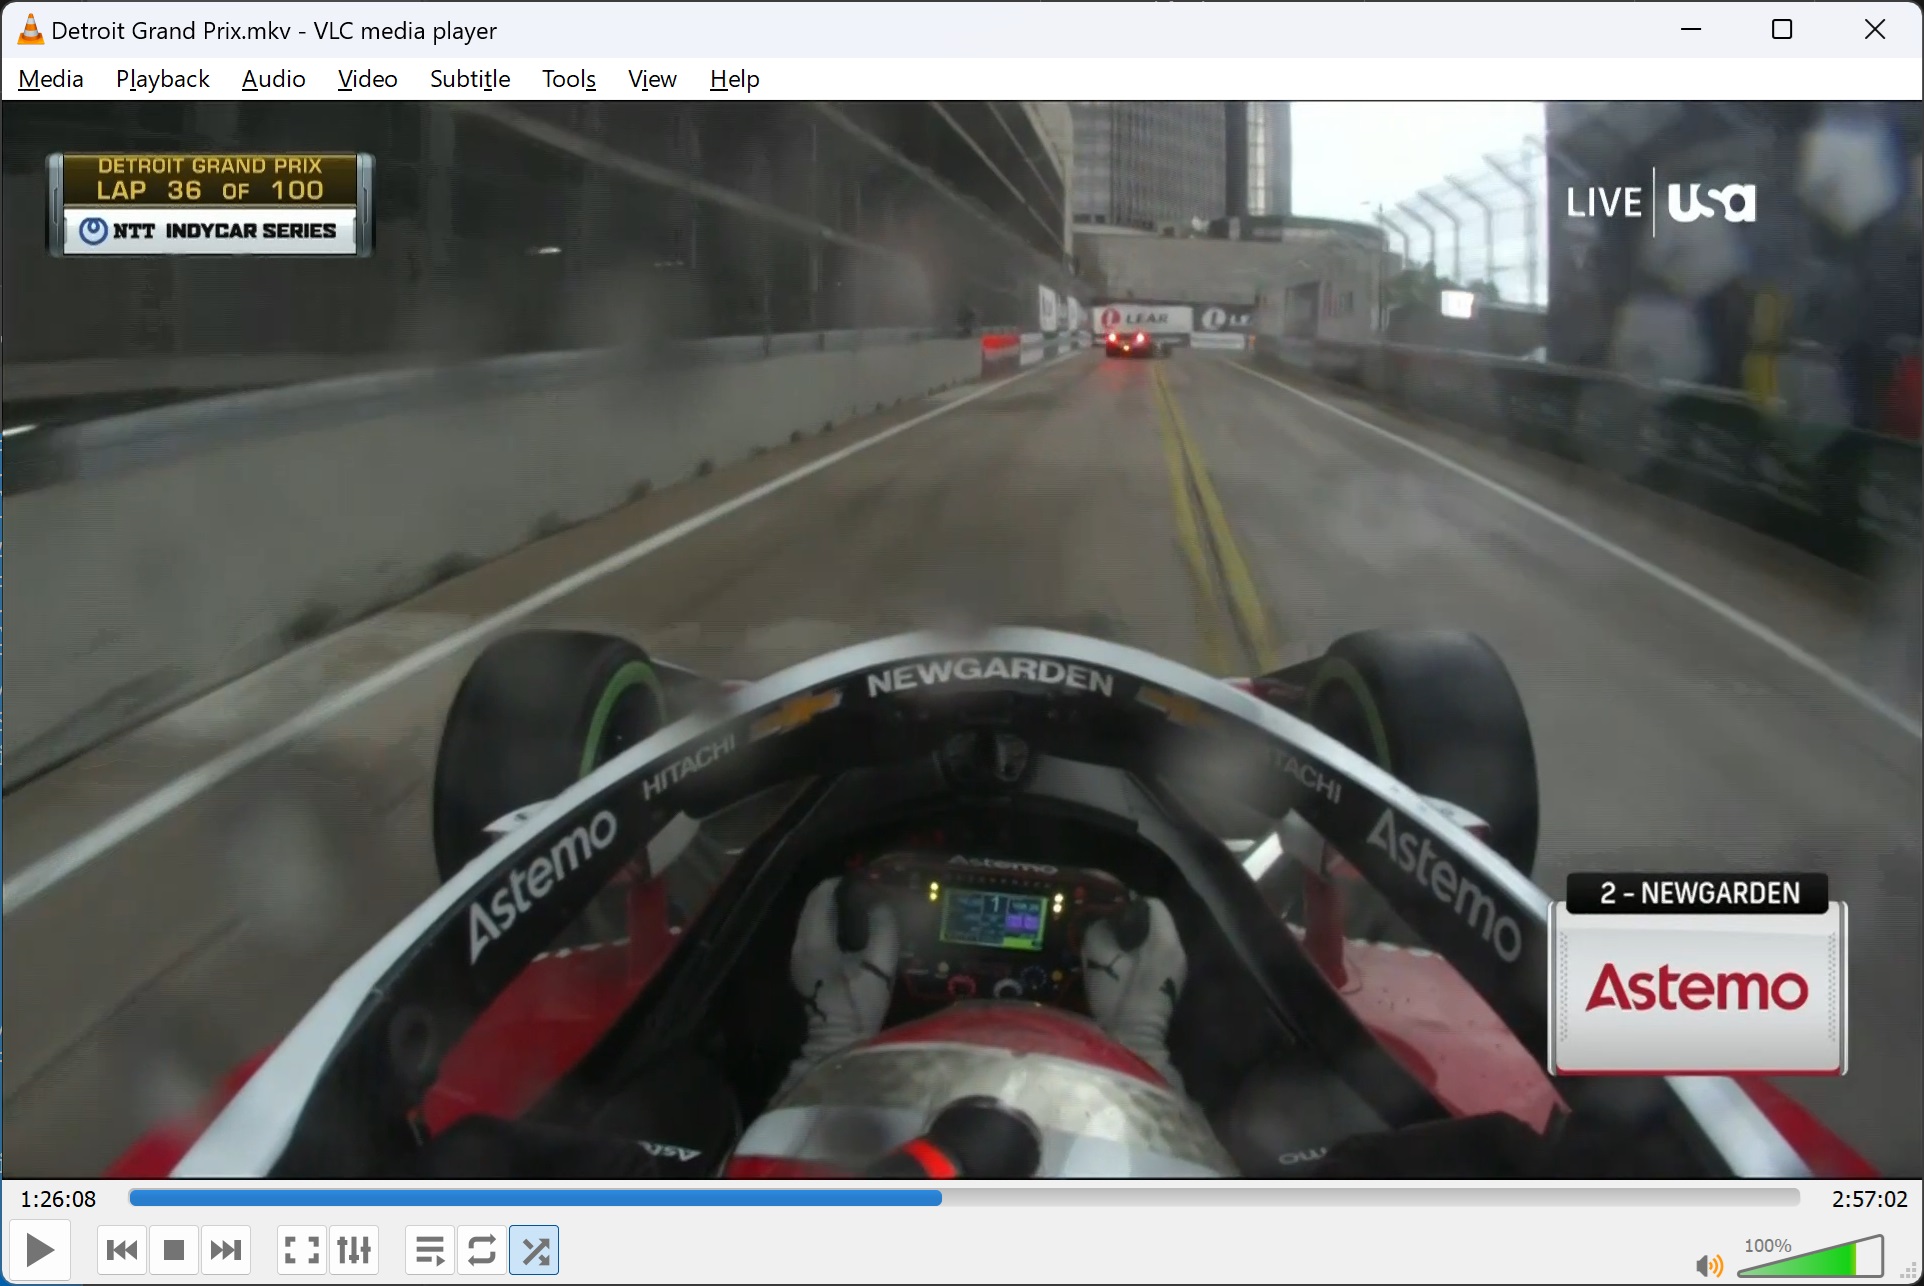Click the remaining time 2:57:02 label
This screenshot has height=1286, width=1924.
(1869, 1199)
